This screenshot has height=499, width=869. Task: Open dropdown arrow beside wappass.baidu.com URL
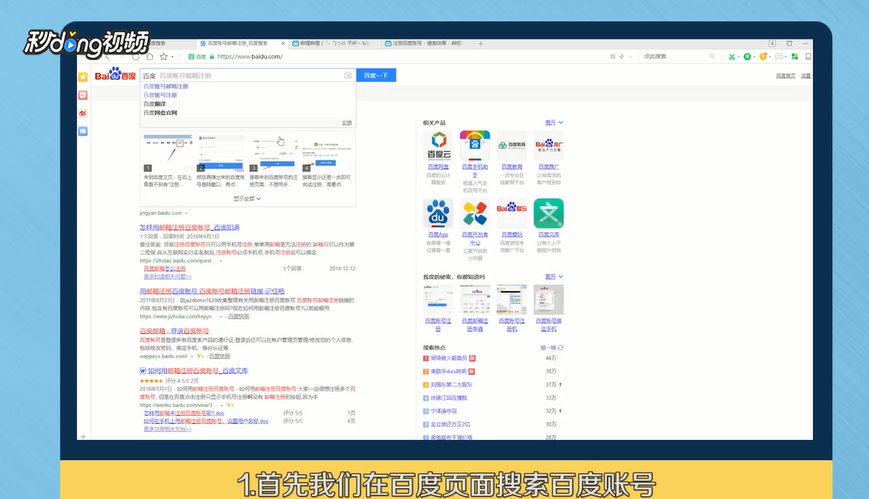192,357
